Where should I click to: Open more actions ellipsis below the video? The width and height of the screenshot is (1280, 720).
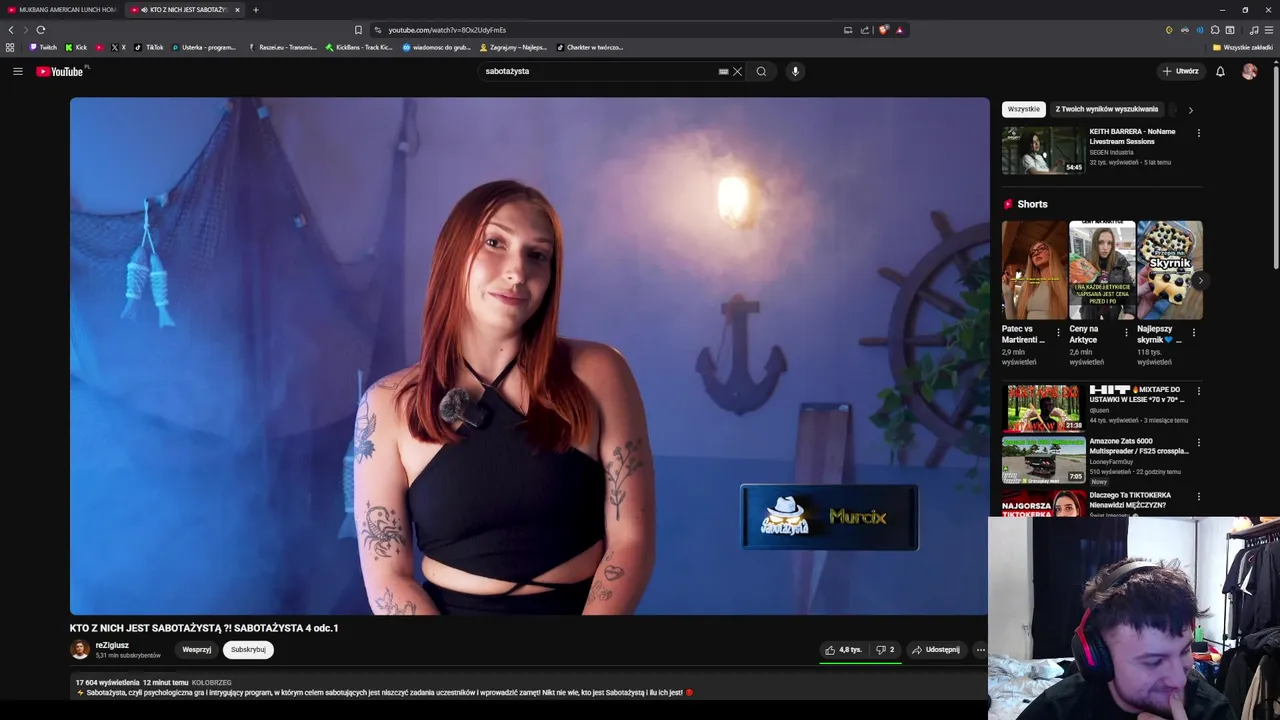[980, 650]
